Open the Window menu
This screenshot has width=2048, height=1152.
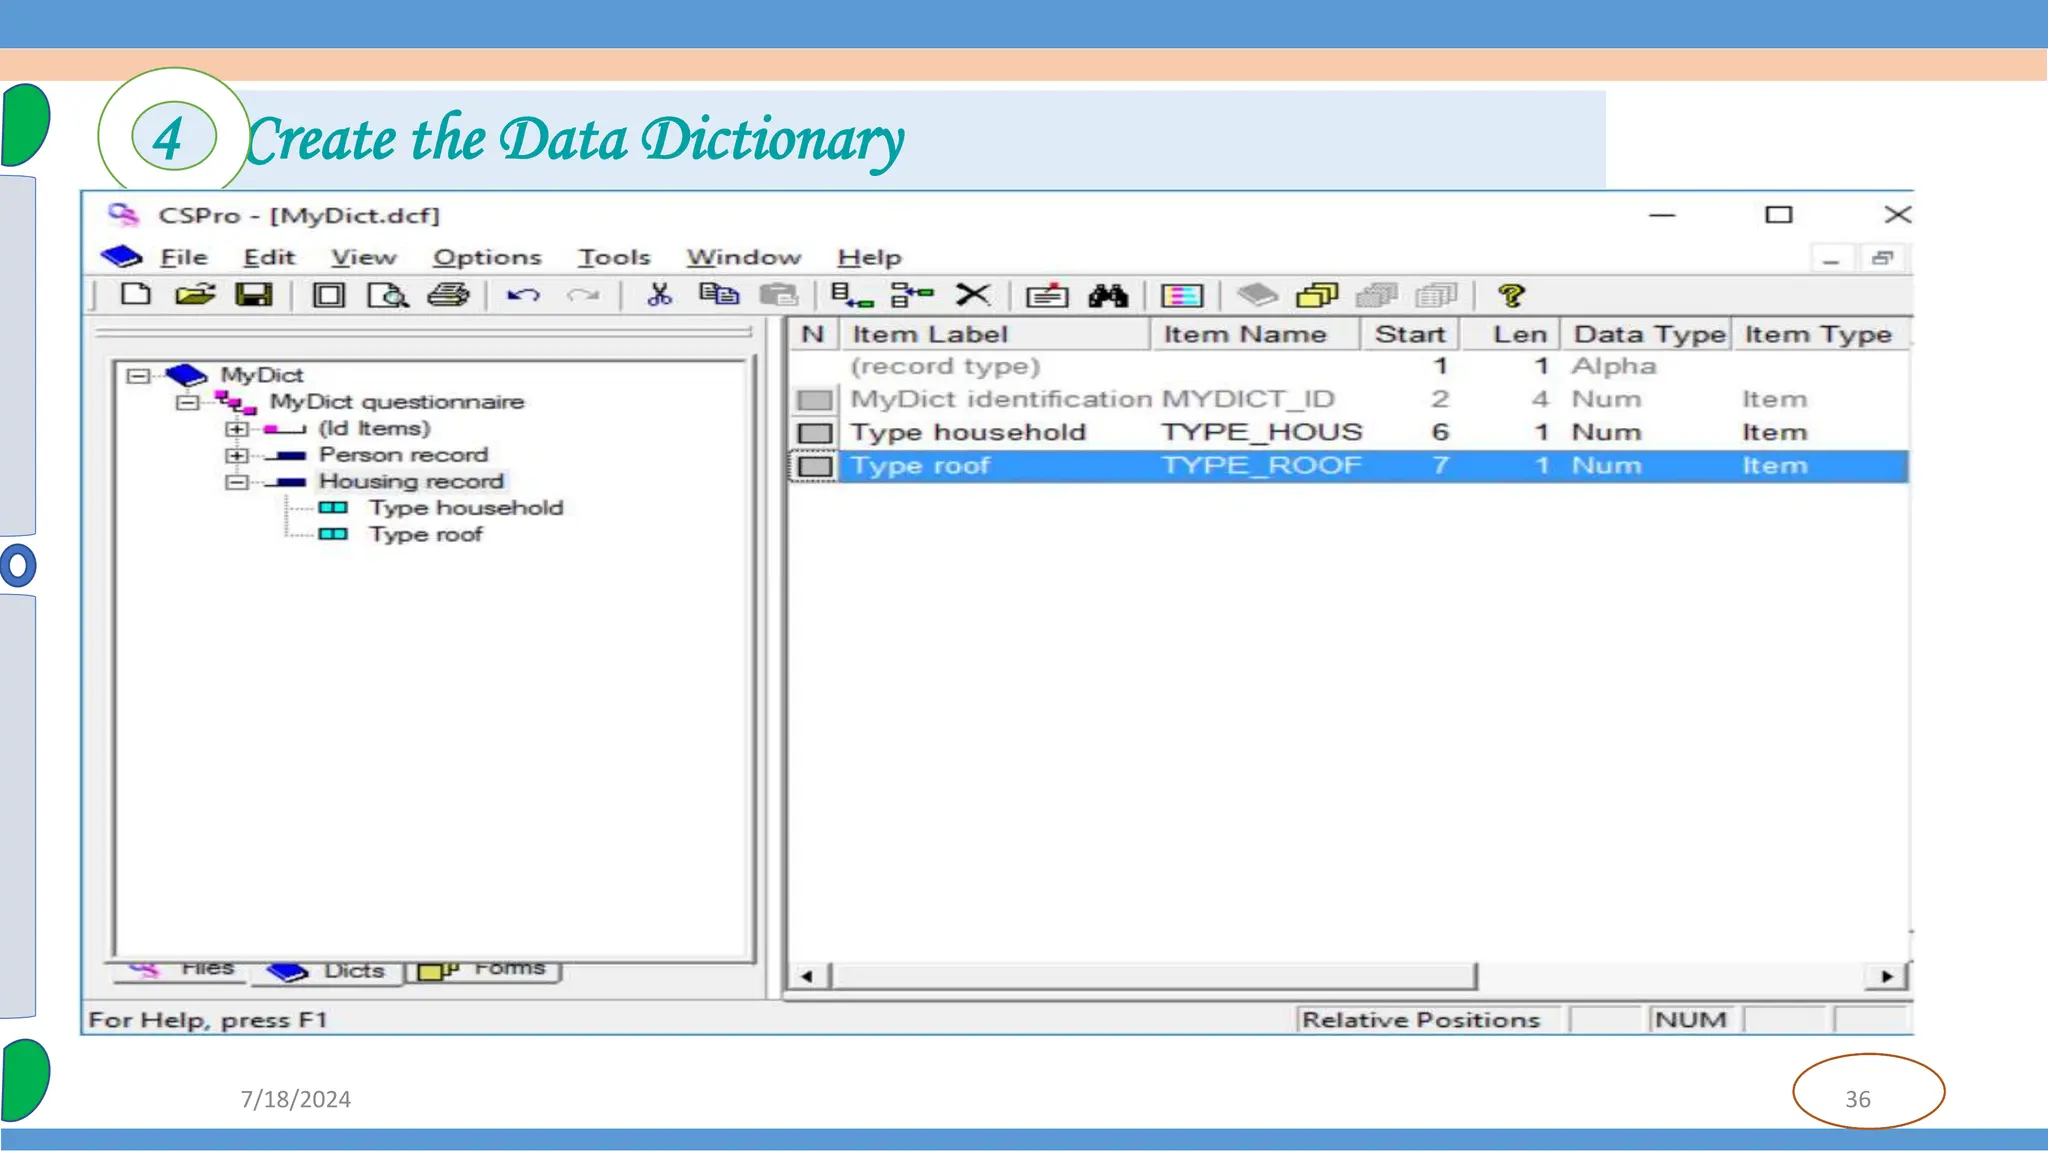pyautogui.click(x=743, y=257)
